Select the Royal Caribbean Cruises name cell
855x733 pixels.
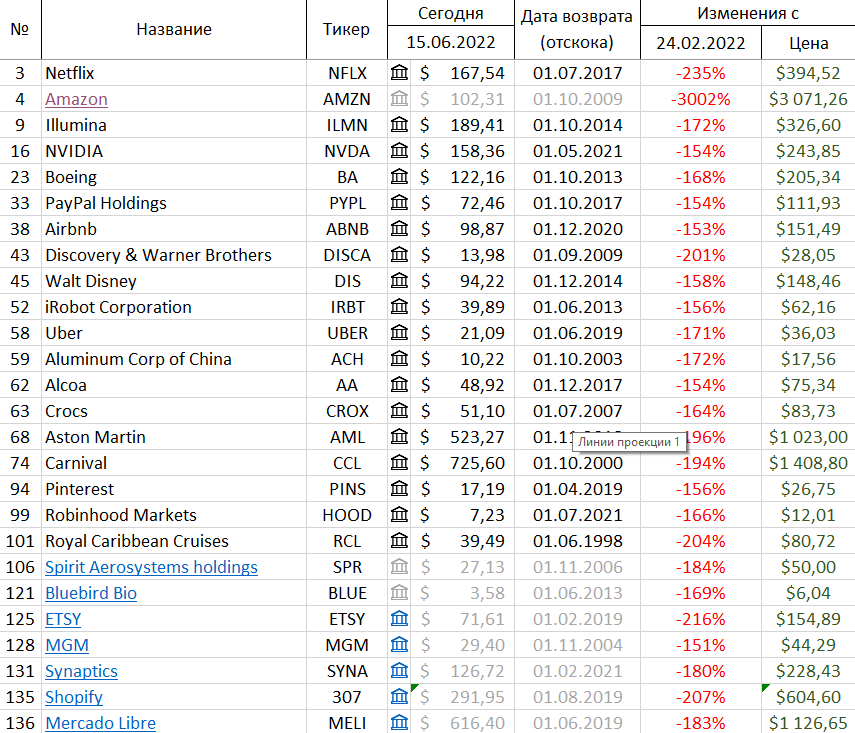[174, 541]
